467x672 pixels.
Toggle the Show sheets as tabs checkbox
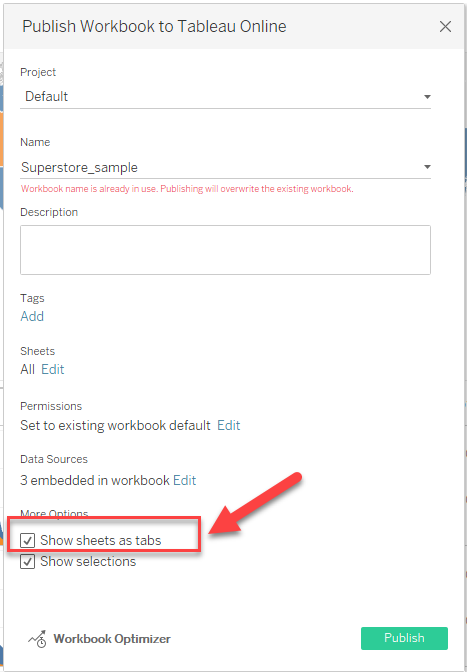coord(27,541)
